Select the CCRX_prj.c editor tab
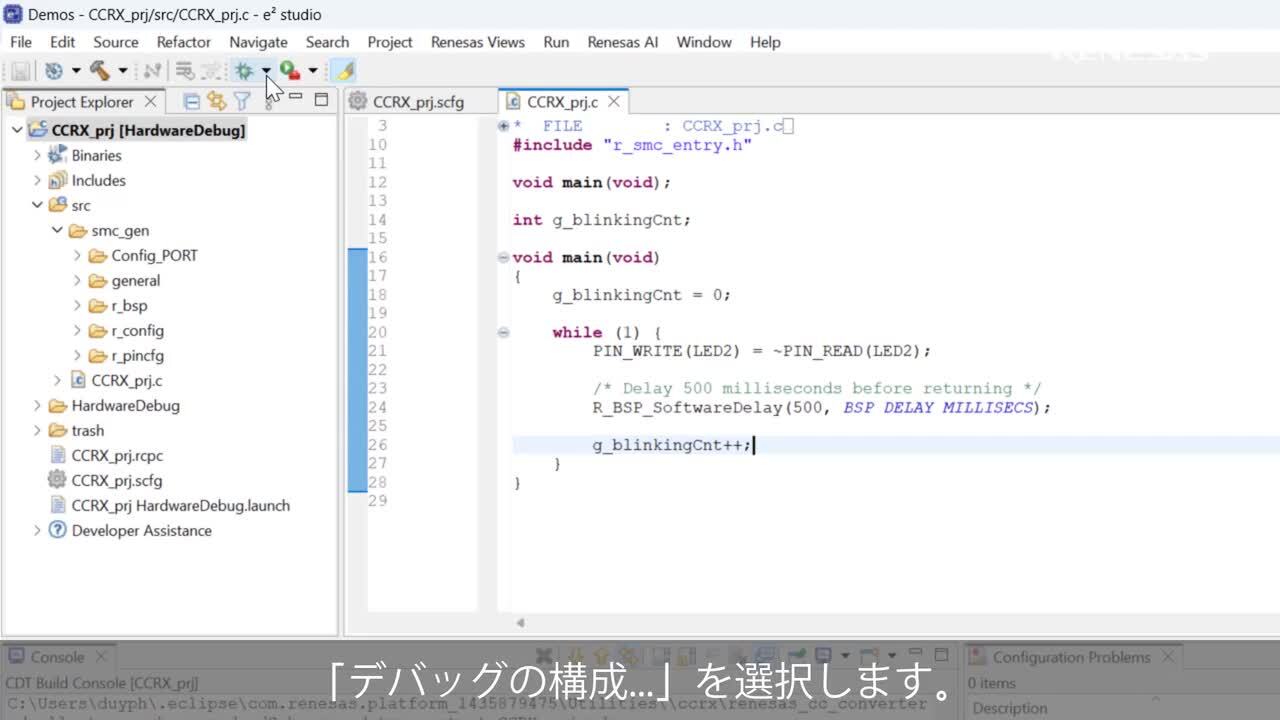 (562, 102)
